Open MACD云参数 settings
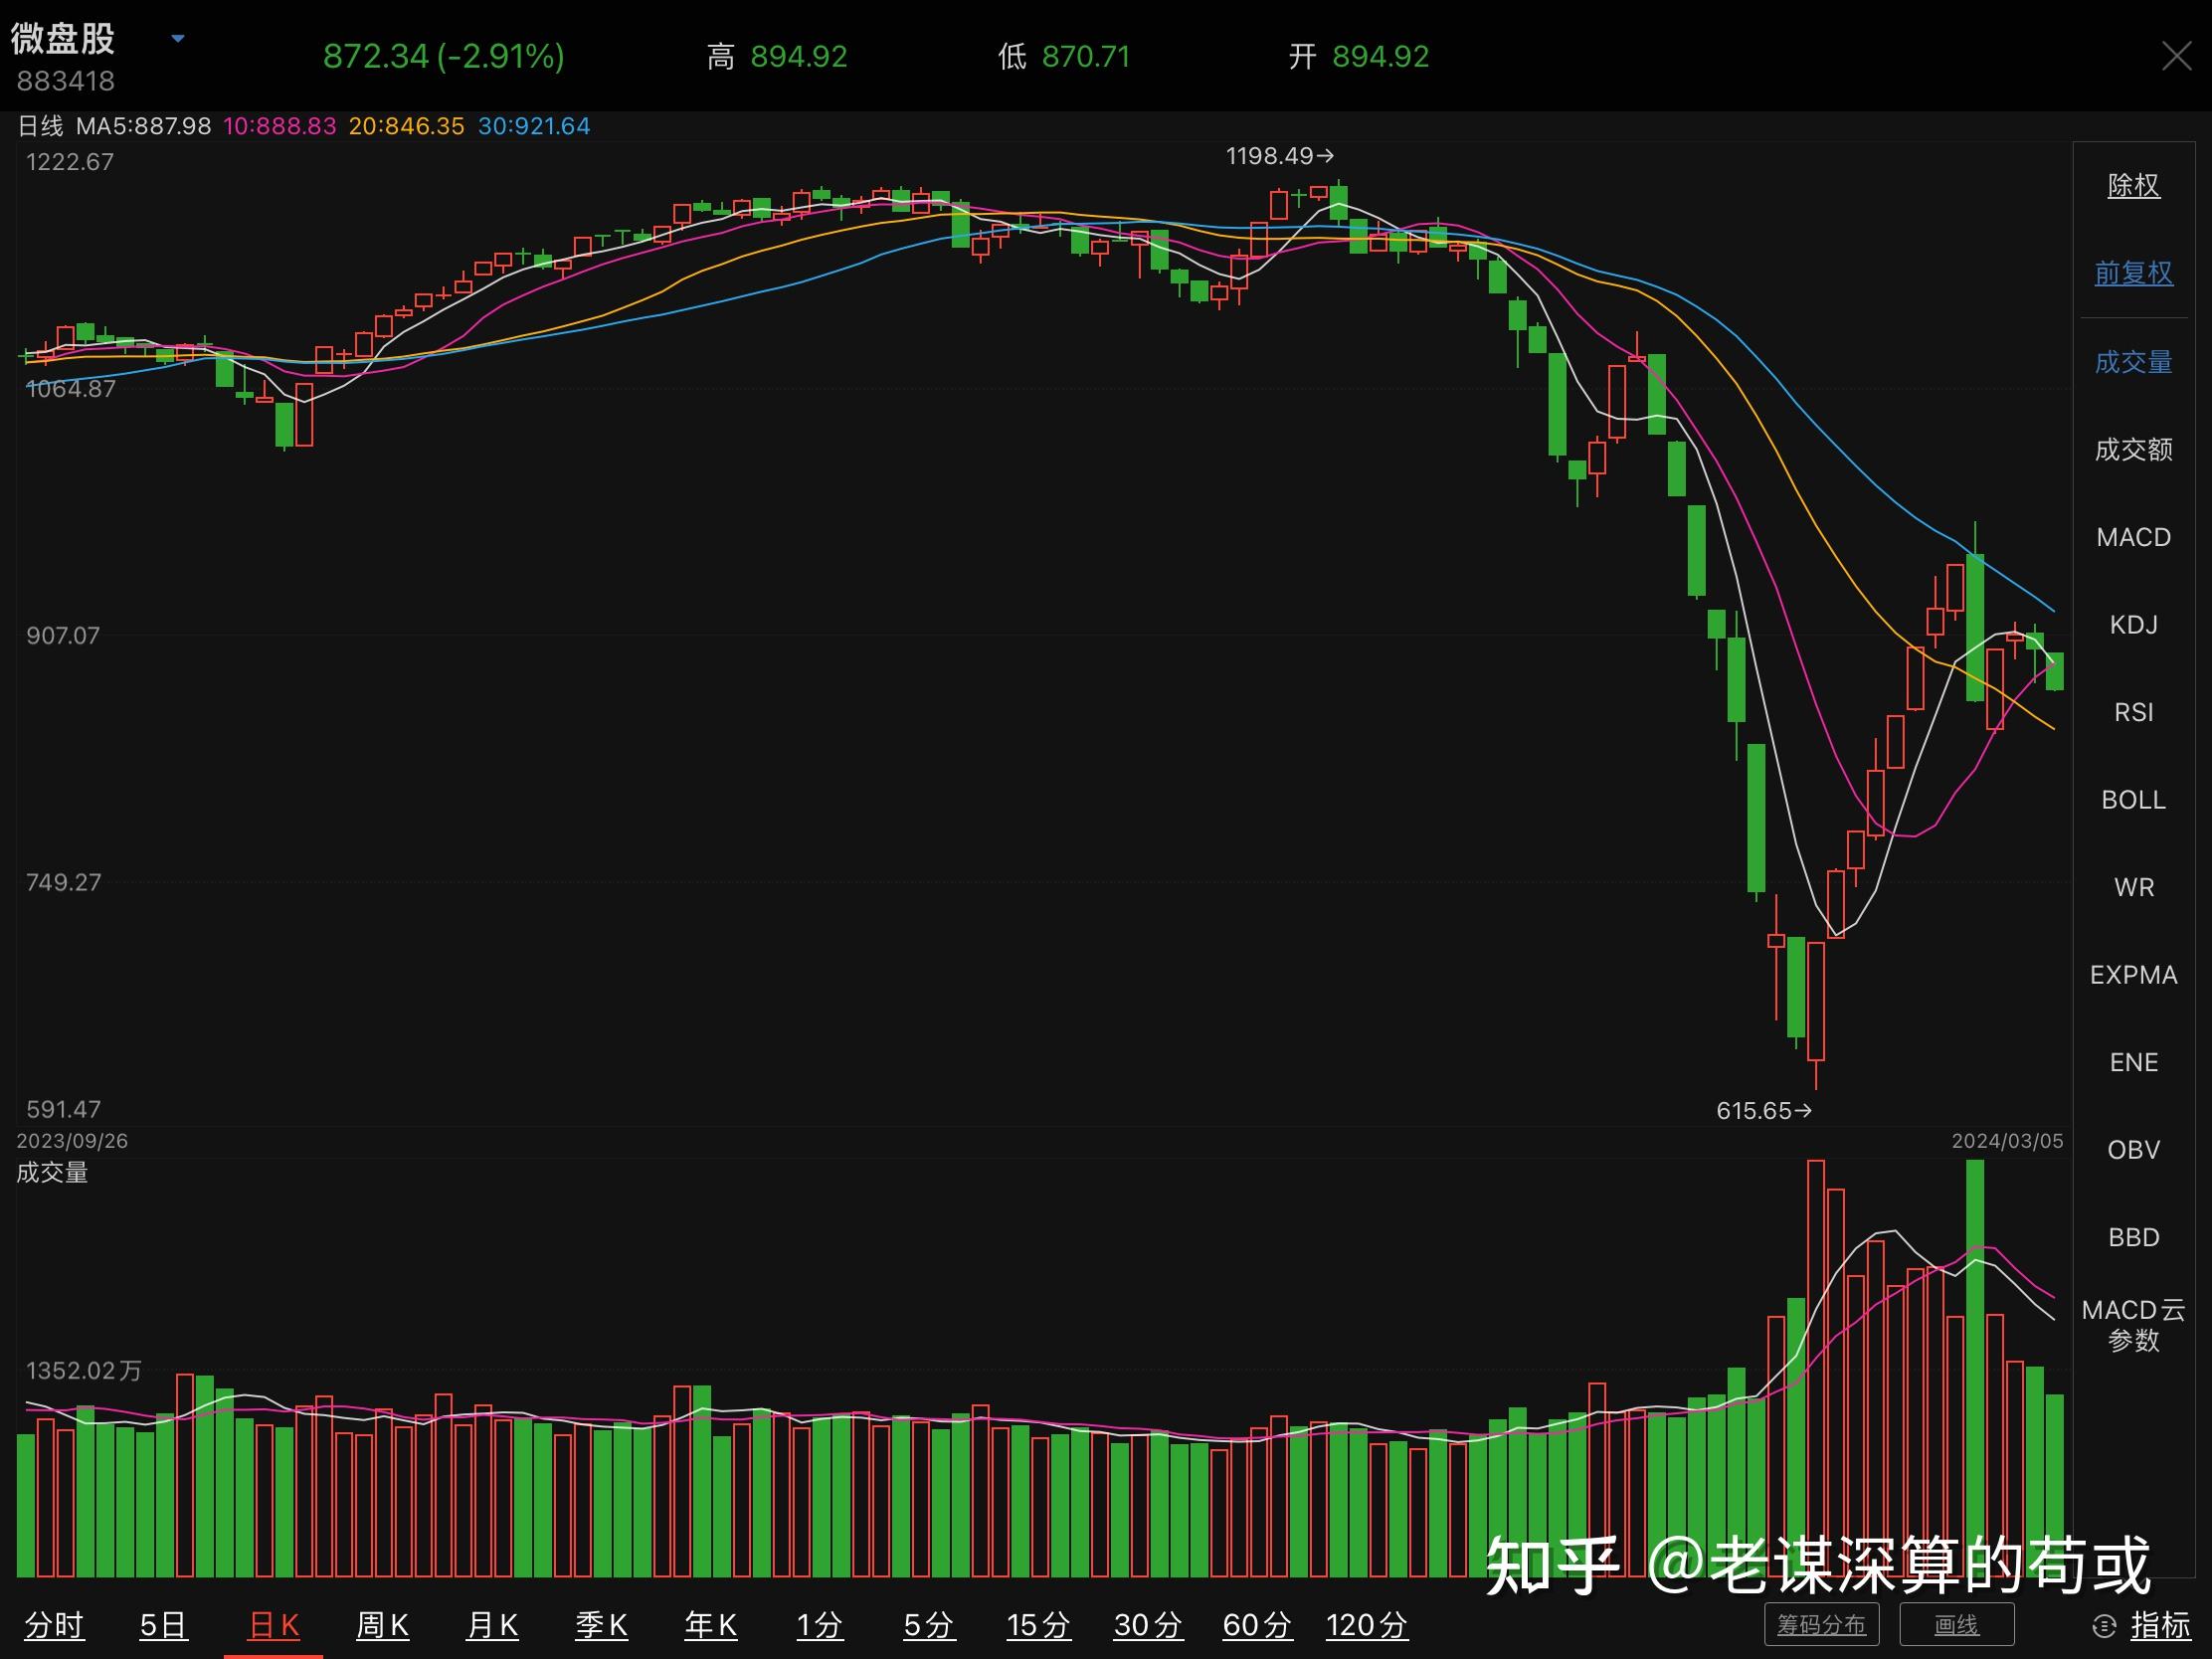Viewport: 2212px width, 1659px height. (x=2133, y=1325)
